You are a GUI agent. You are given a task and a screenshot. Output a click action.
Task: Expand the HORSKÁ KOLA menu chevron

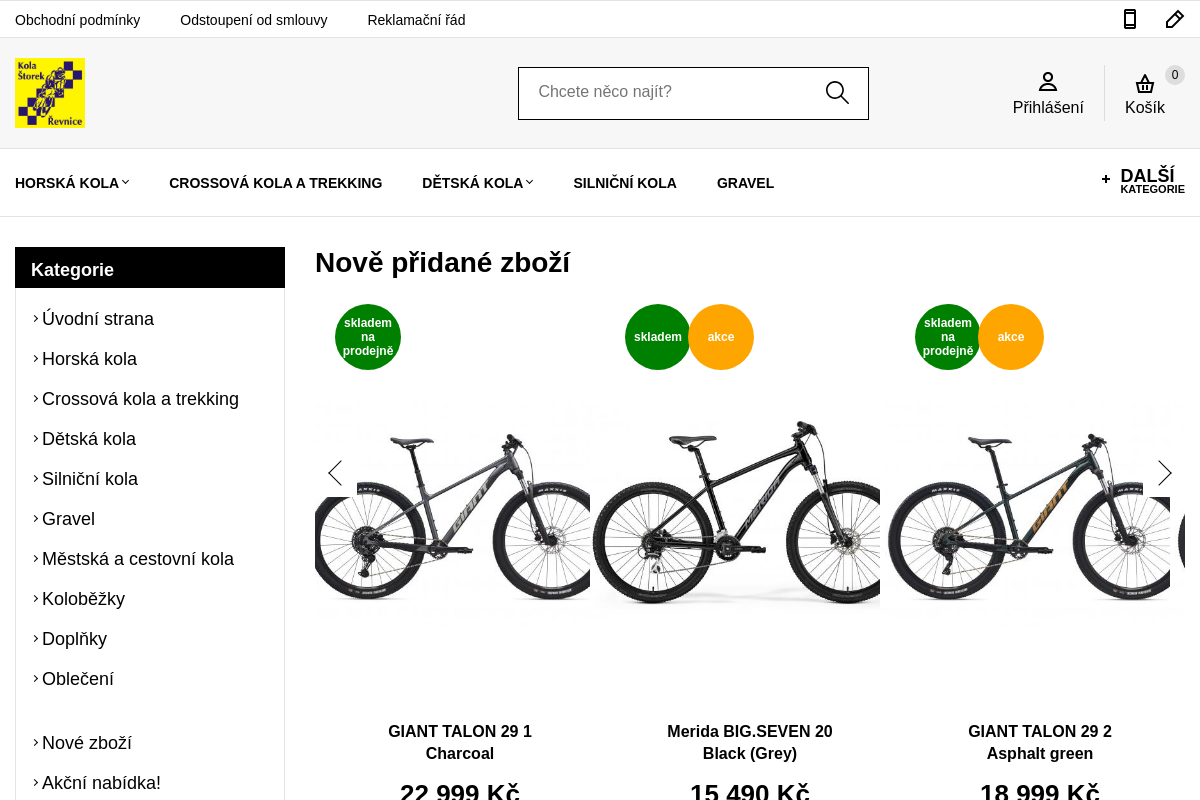click(125, 182)
